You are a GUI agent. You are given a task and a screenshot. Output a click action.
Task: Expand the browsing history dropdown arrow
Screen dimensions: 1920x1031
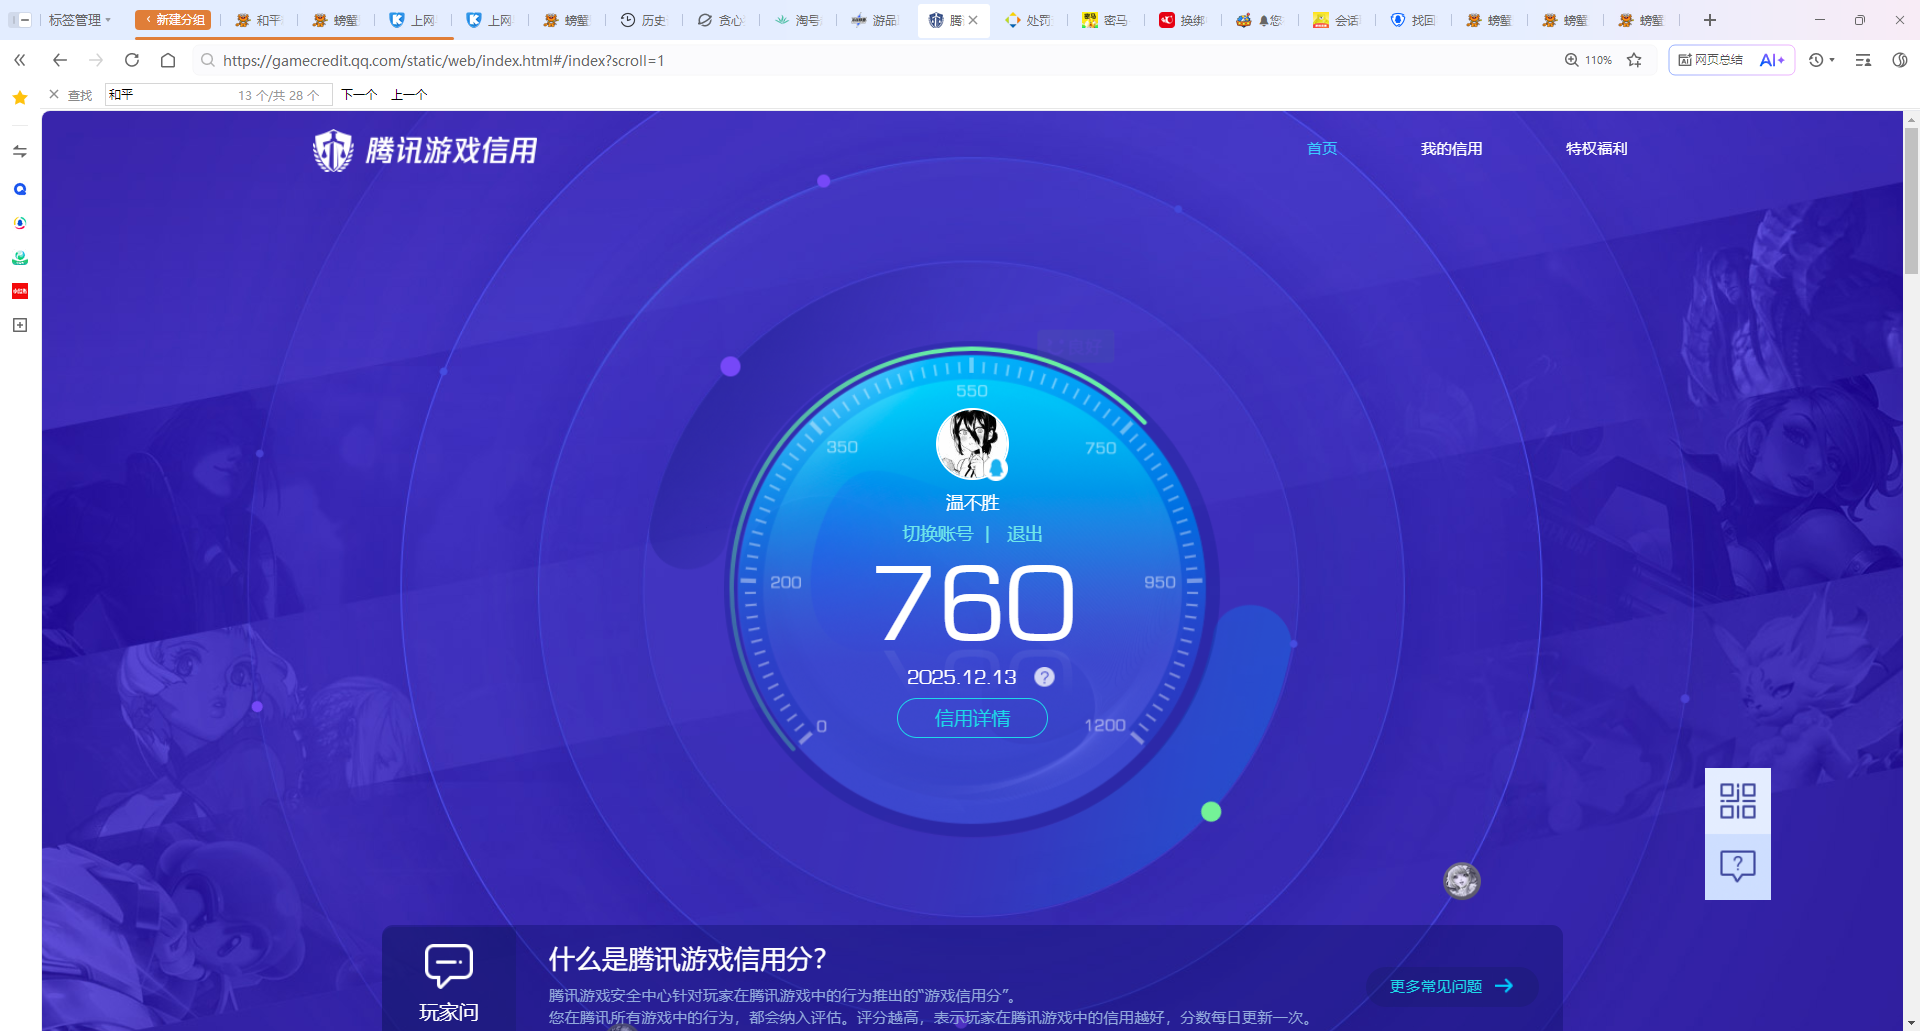point(1833,60)
